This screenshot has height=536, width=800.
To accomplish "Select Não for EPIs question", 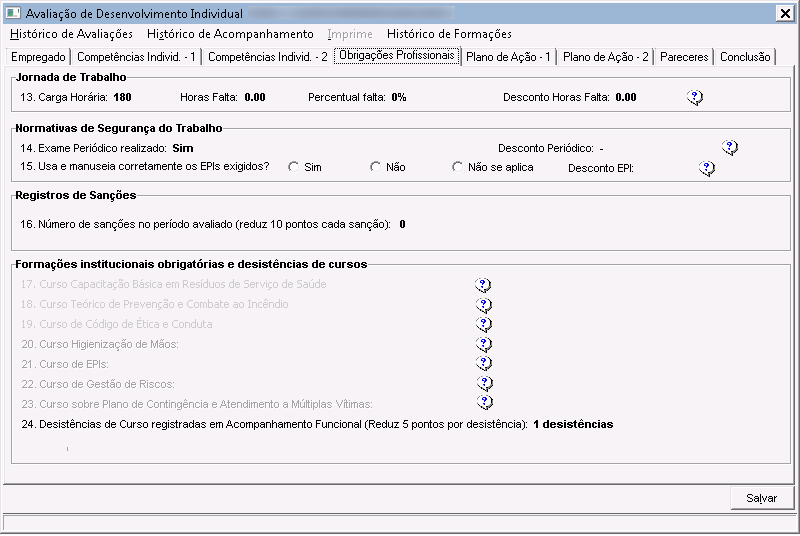I will tap(375, 167).
